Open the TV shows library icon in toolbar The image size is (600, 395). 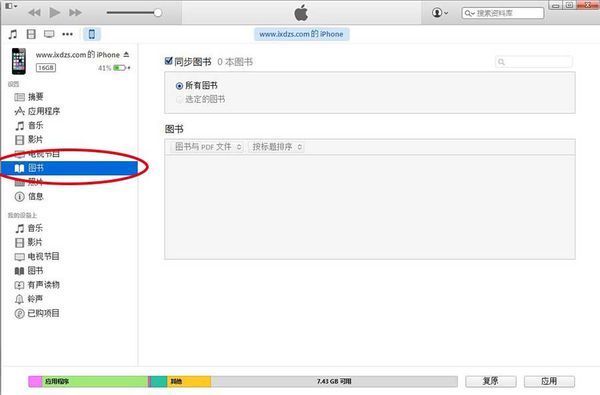coord(49,34)
